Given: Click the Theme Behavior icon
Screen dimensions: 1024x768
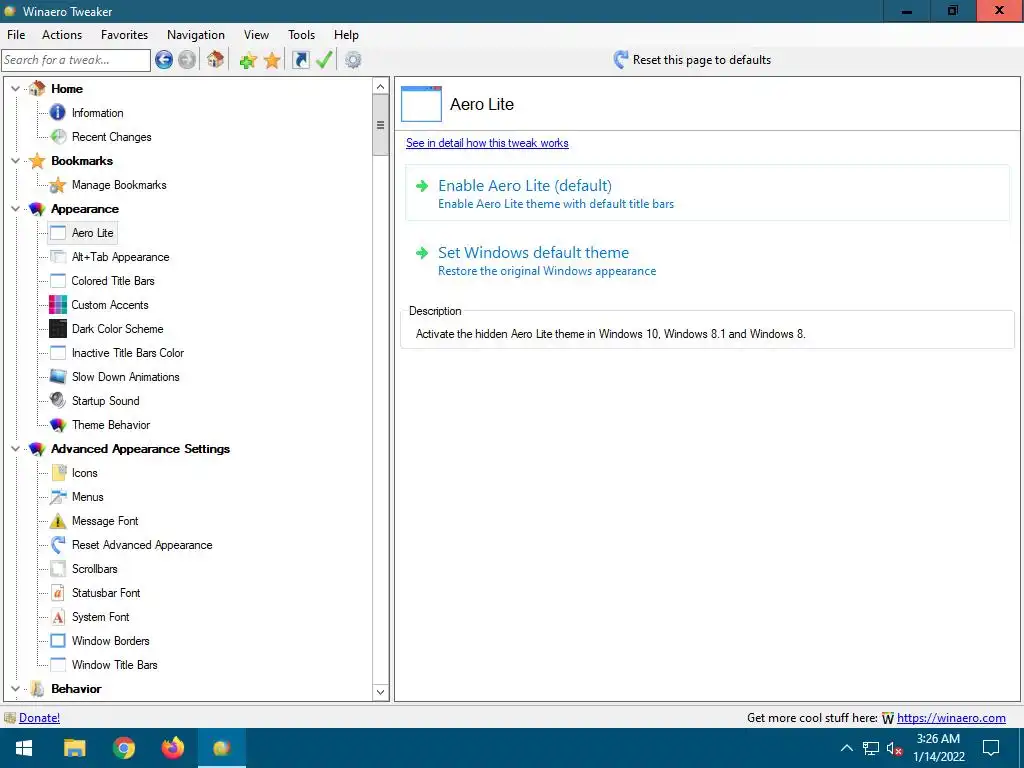Looking at the screenshot, I should click(57, 424).
